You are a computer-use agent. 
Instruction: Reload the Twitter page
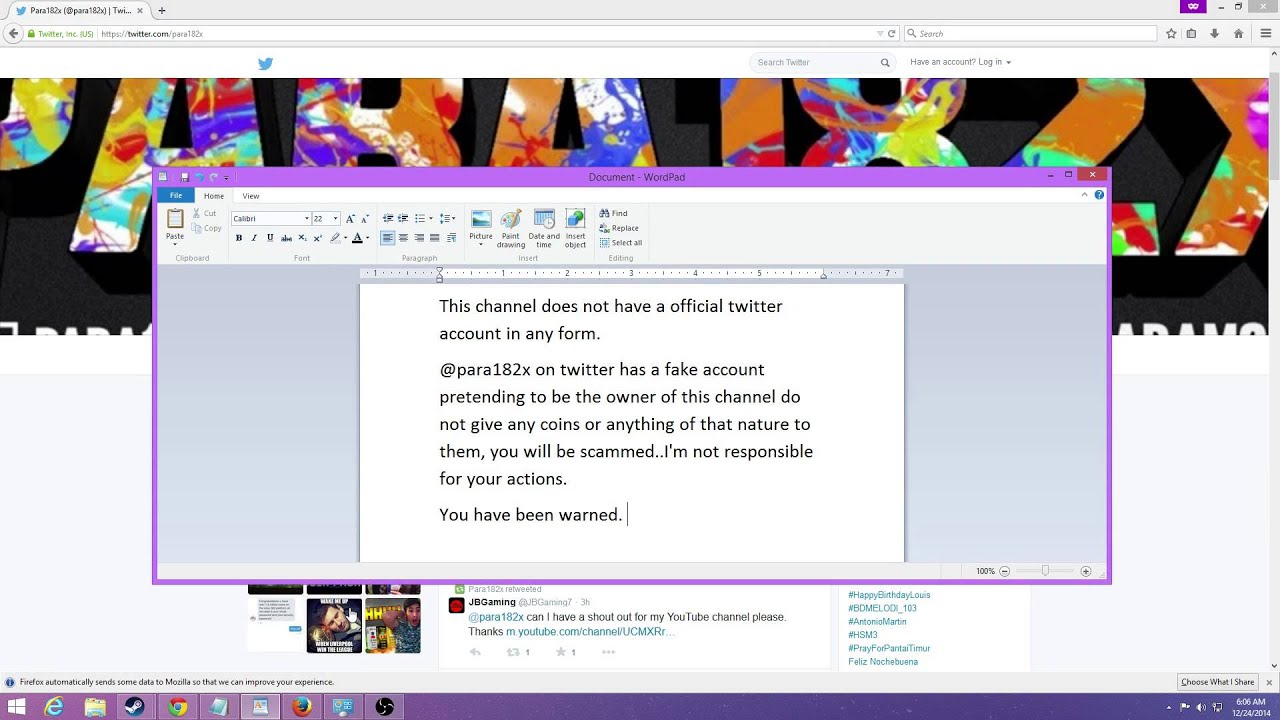[x=891, y=33]
